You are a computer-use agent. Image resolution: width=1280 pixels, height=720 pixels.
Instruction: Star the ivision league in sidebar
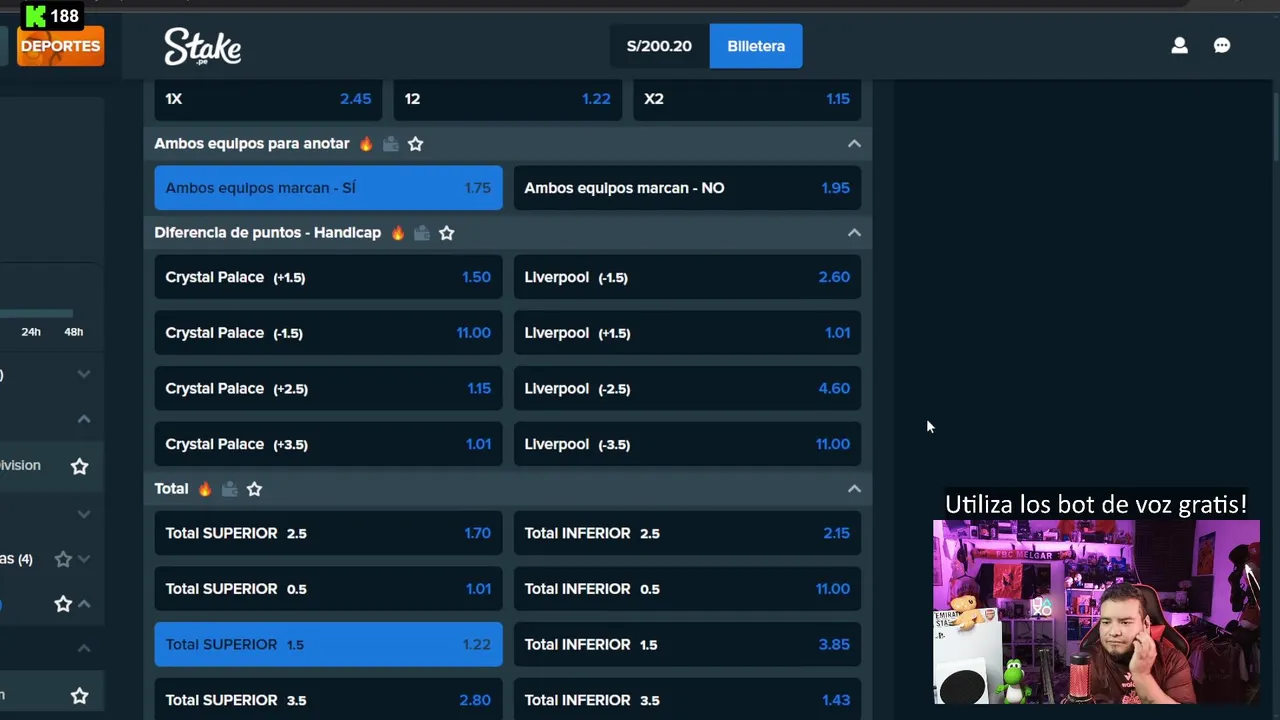pos(79,466)
